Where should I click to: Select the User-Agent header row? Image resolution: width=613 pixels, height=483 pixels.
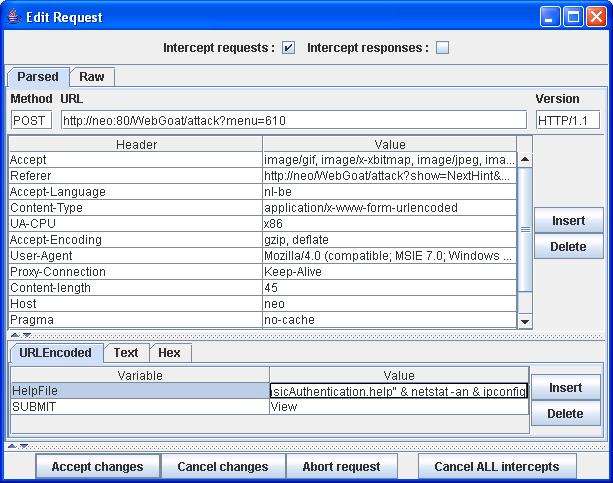click(x=134, y=256)
